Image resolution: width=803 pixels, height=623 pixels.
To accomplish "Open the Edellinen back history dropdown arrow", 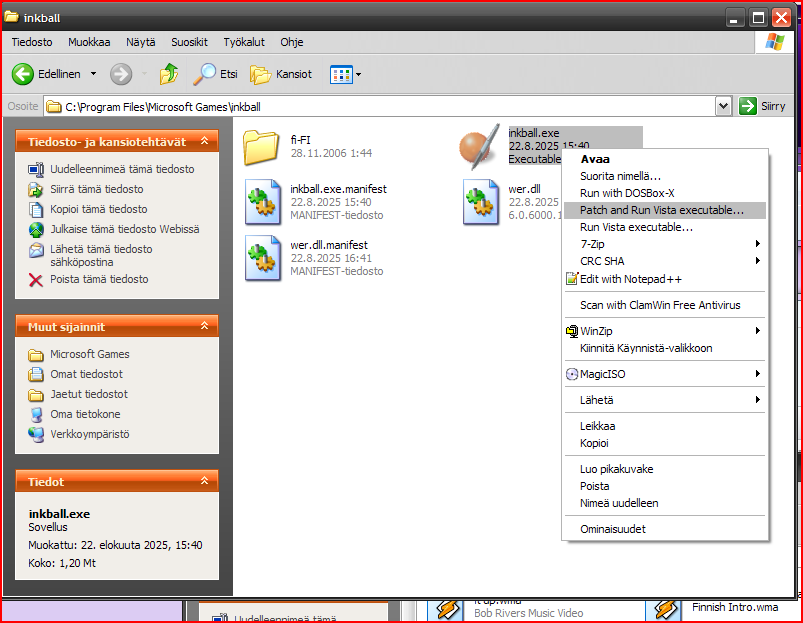I will 94,74.
